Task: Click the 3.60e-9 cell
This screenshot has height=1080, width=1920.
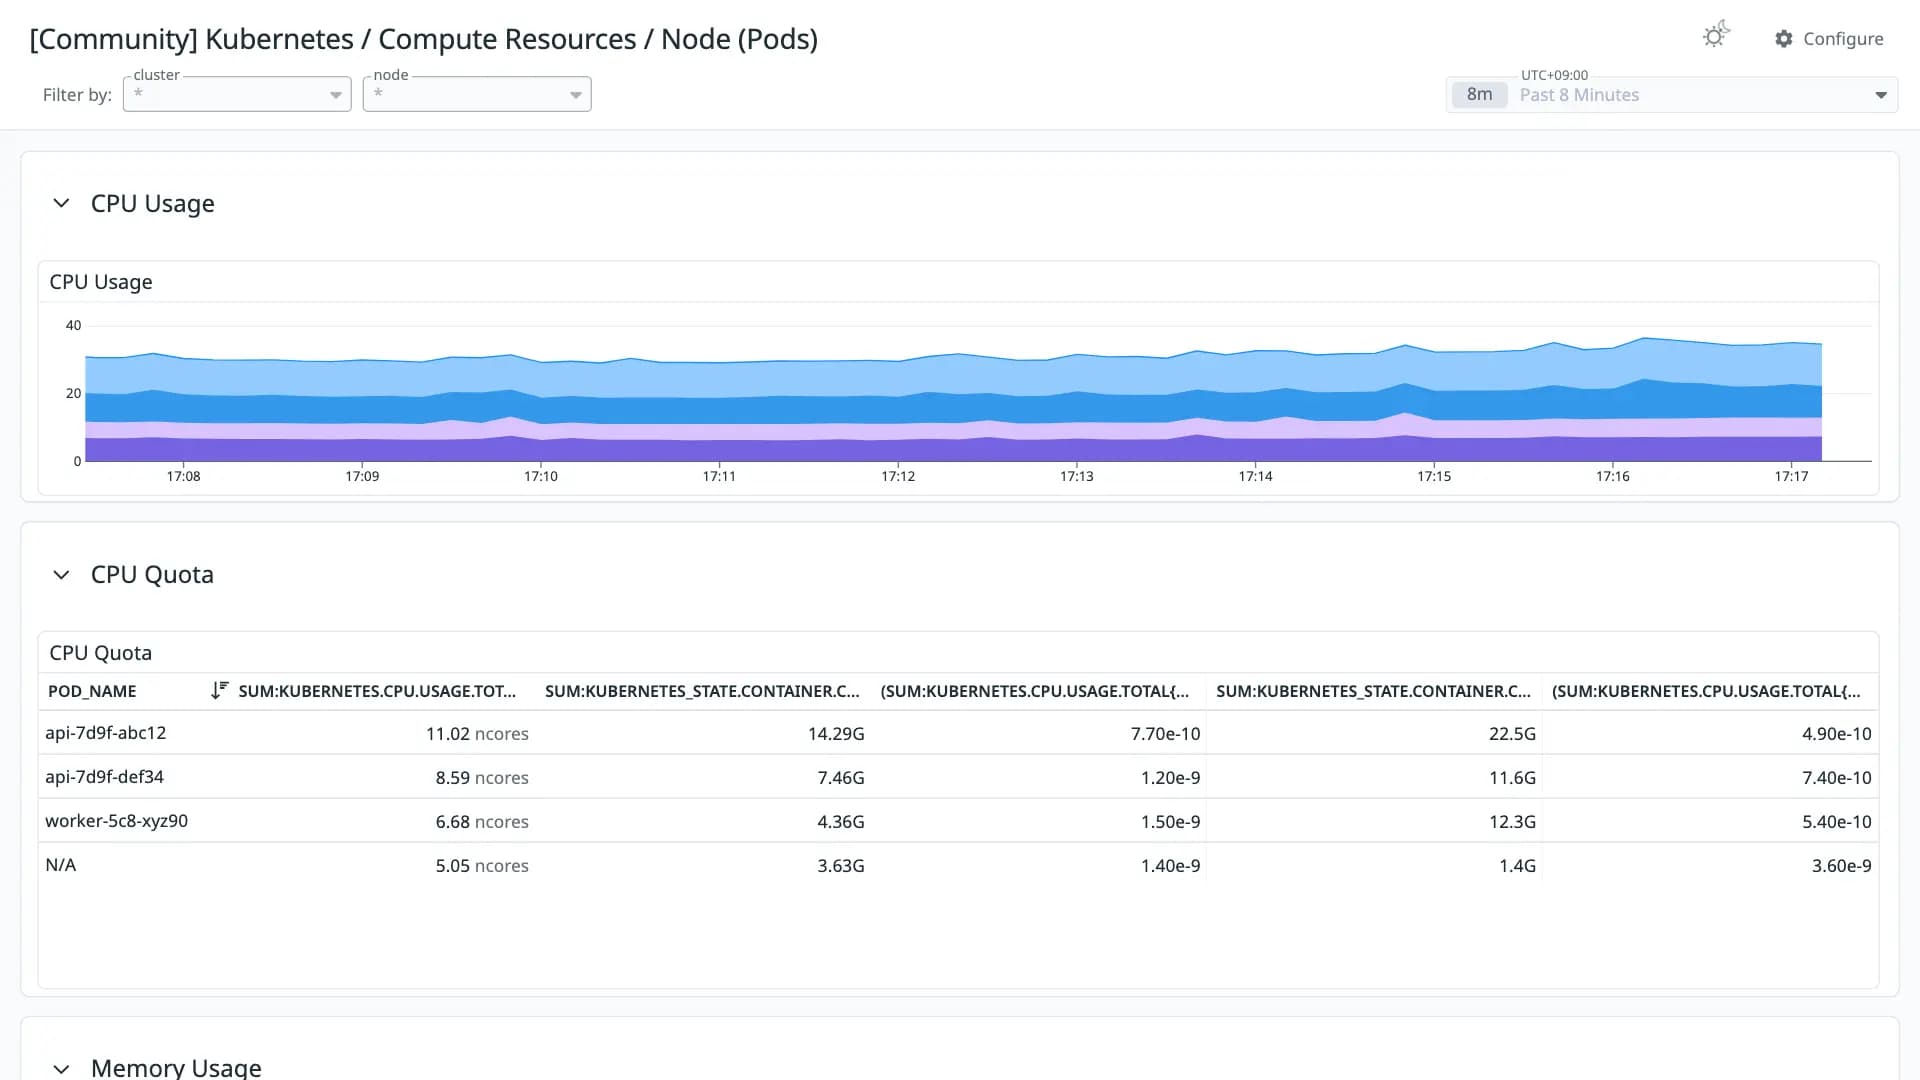Action: [x=1841, y=866]
